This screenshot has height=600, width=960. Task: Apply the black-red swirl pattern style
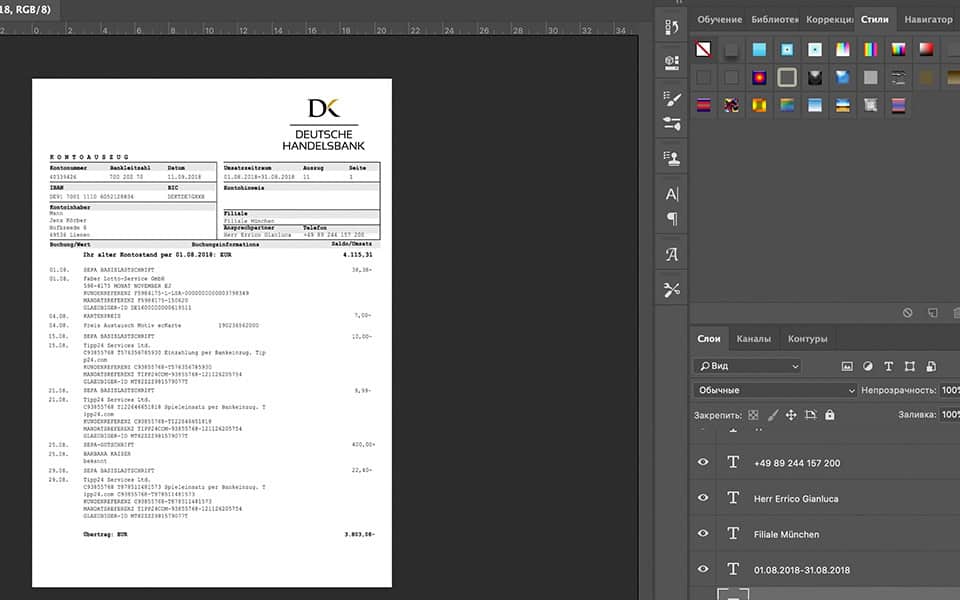731,105
